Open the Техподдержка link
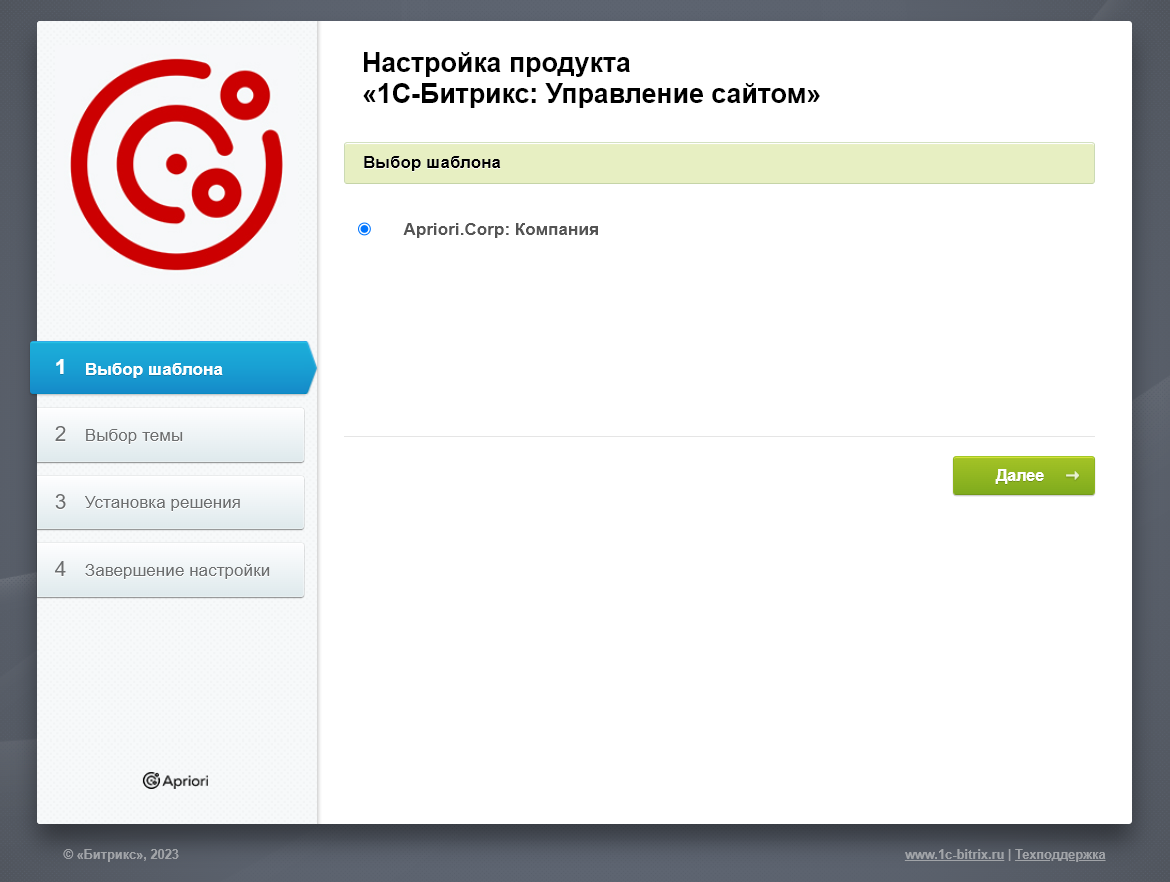1170x882 pixels. pos(1060,854)
